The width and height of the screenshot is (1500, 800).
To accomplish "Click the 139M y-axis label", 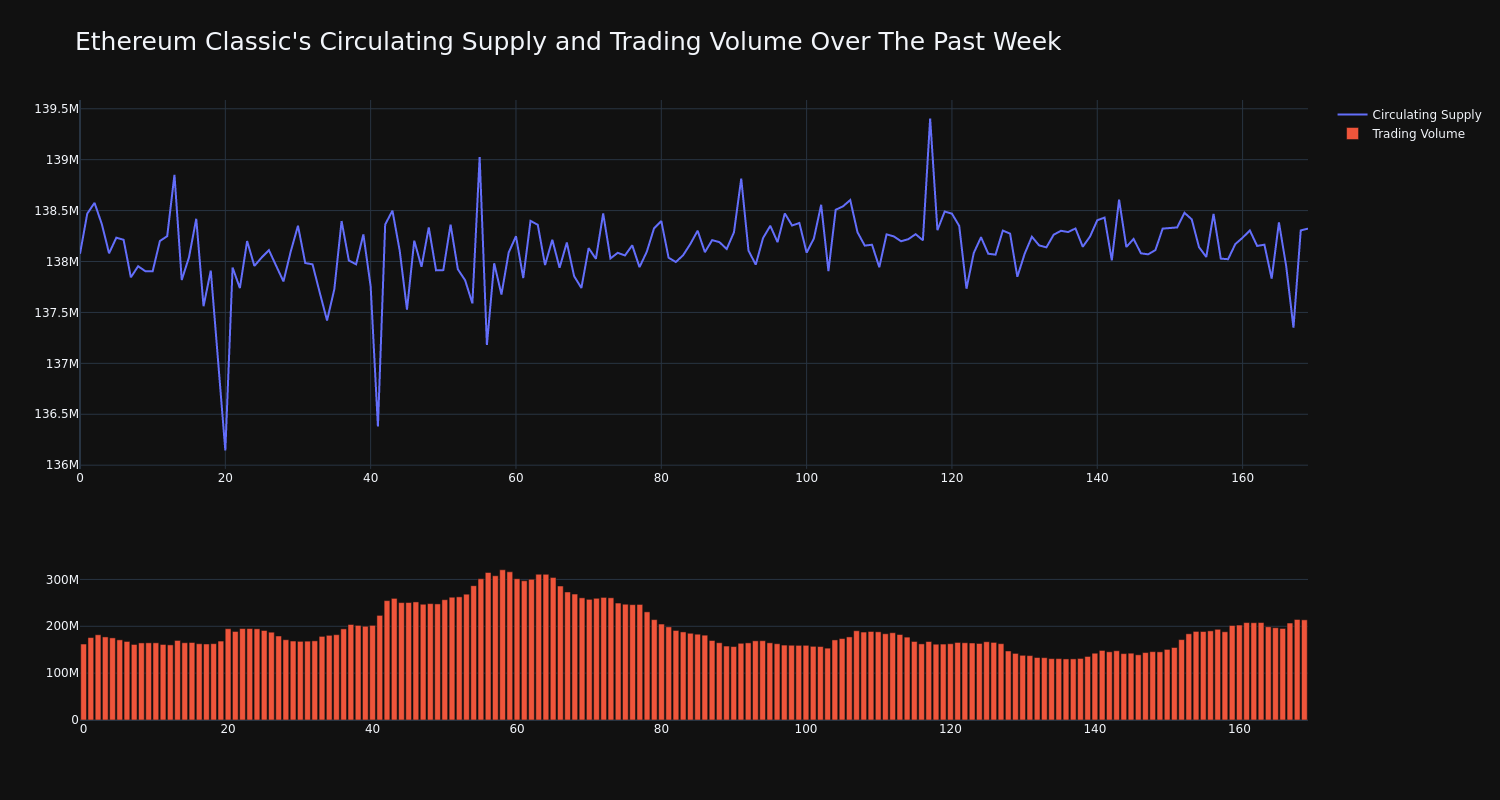I will pos(62,160).
